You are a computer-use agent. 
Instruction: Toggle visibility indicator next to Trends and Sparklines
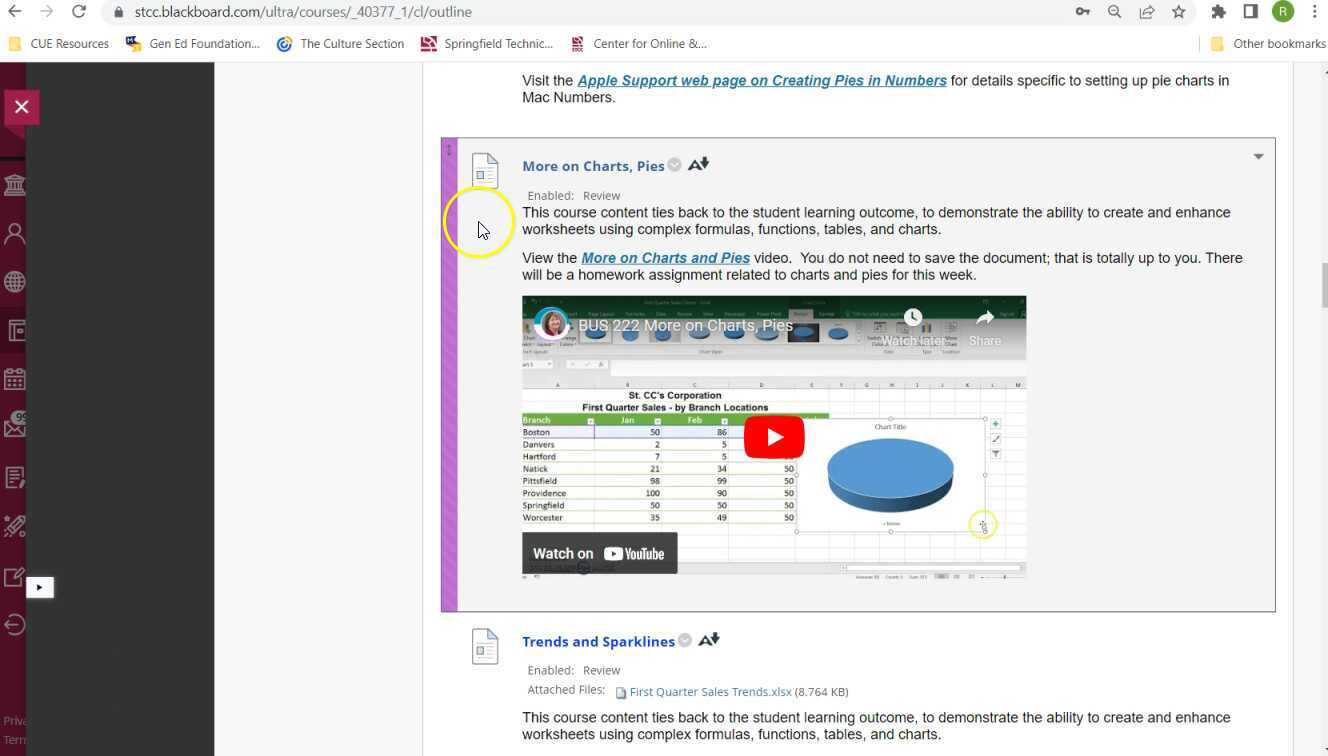pyautogui.click(x=684, y=640)
